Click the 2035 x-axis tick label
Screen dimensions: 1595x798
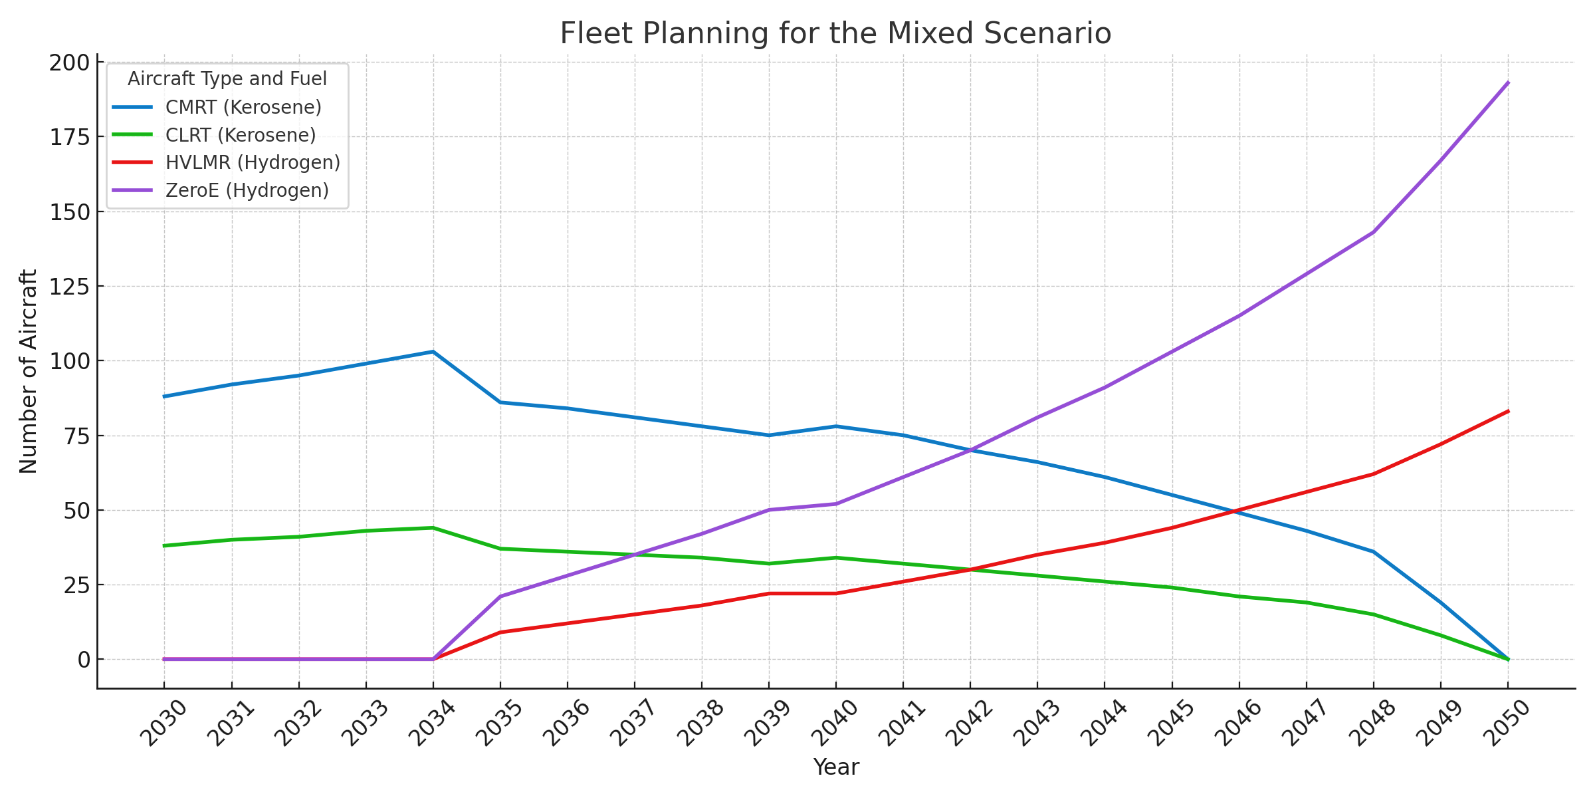[x=499, y=722]
